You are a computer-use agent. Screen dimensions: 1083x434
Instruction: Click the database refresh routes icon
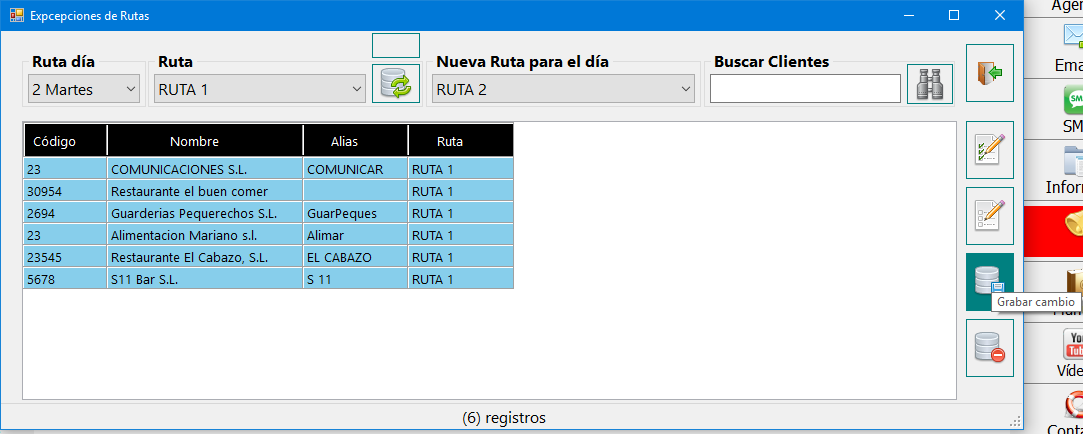point(396,84)
